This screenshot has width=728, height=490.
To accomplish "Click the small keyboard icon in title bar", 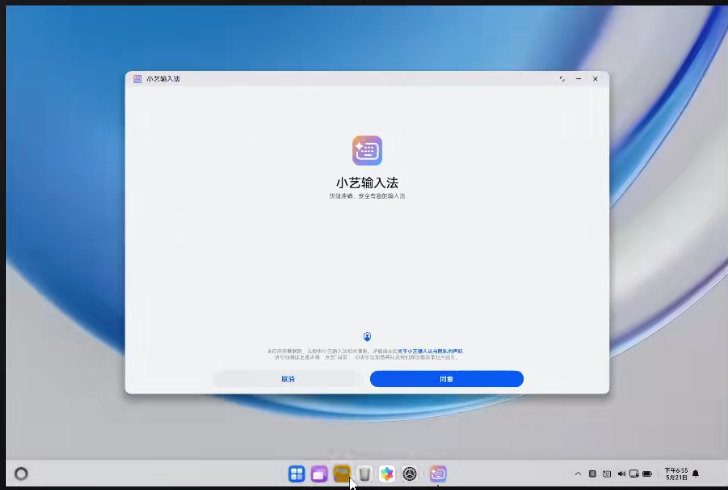I will coord(137,79).
